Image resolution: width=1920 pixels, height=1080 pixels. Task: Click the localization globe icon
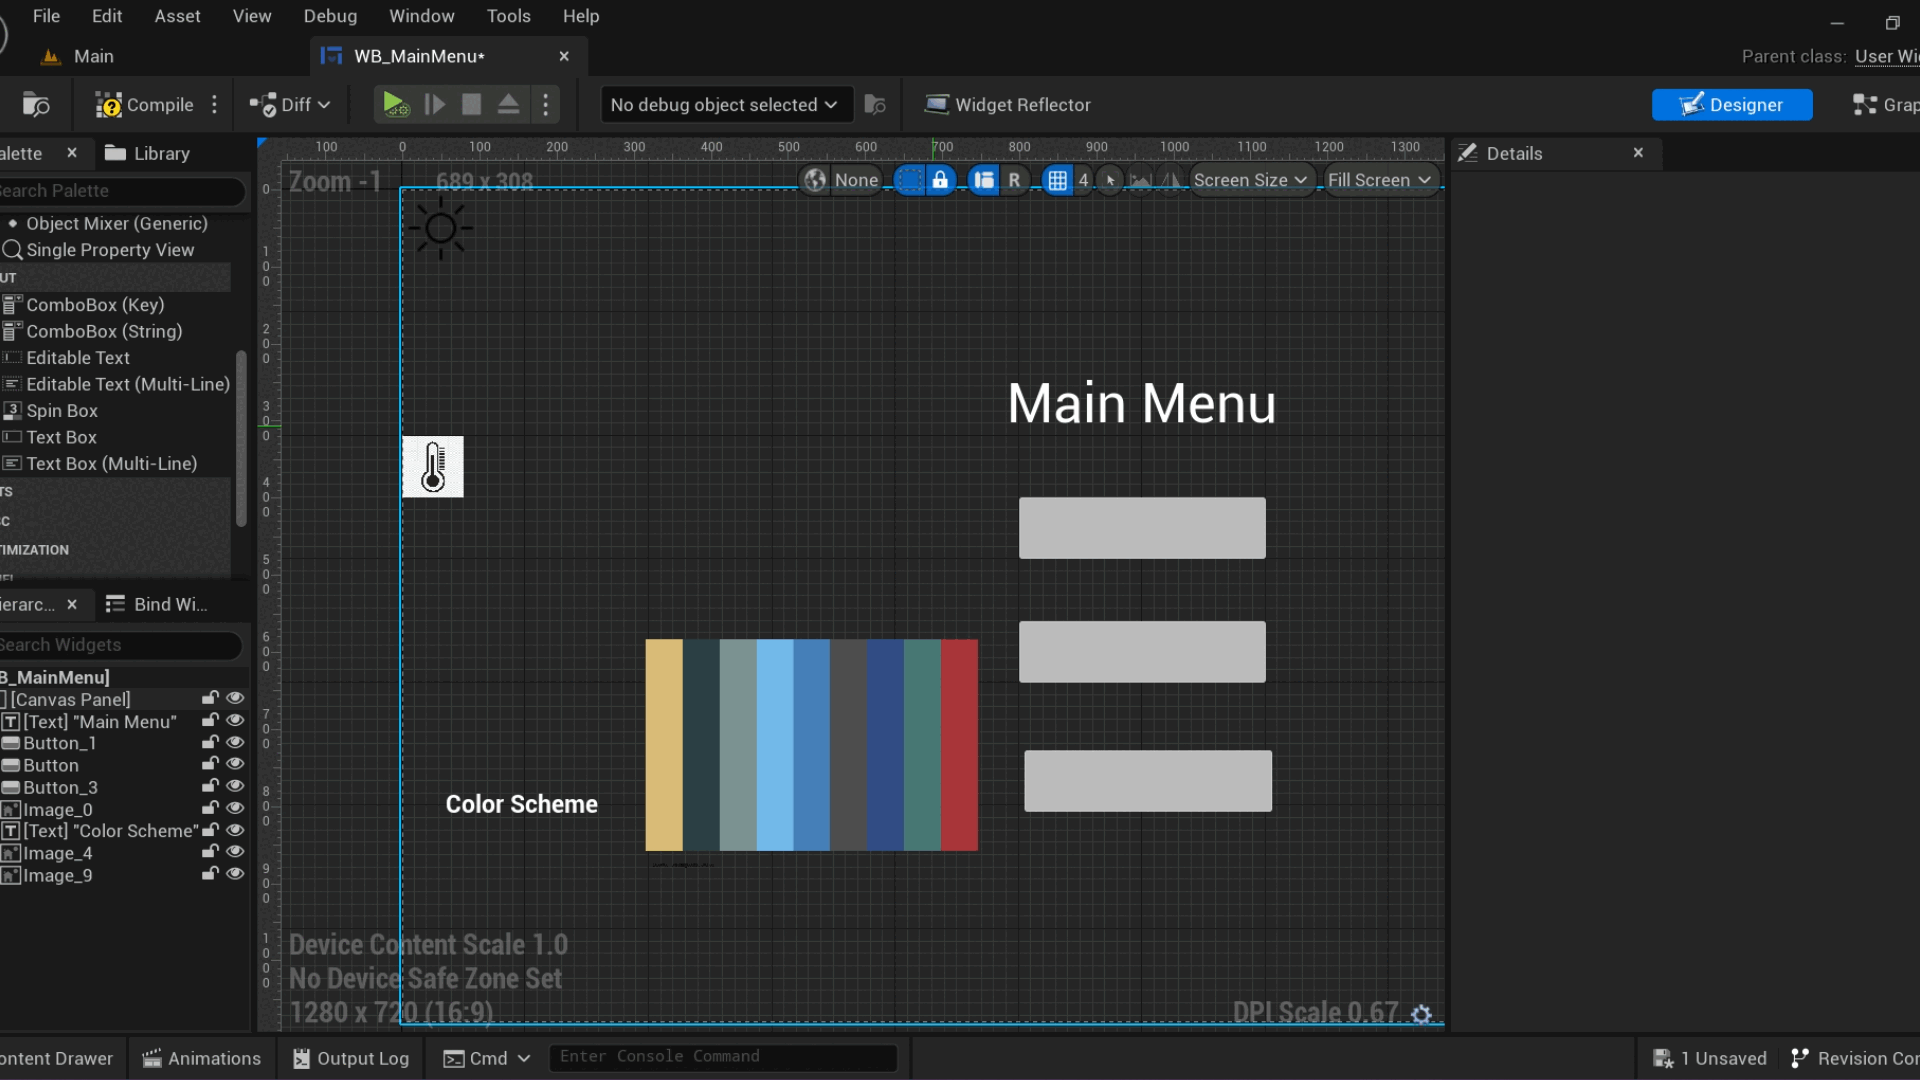coord(815,181)
